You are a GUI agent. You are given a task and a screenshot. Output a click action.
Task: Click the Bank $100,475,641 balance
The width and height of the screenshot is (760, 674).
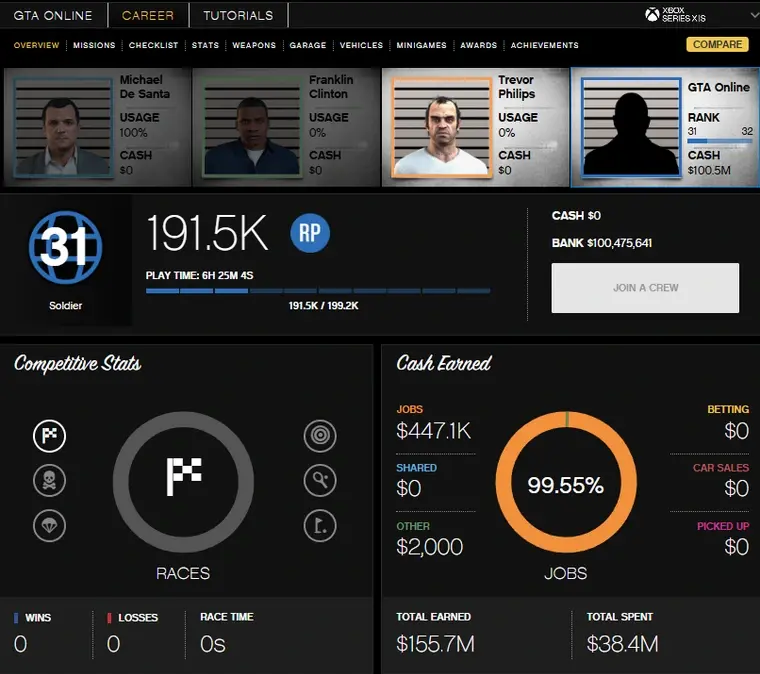tap(602, 243)
